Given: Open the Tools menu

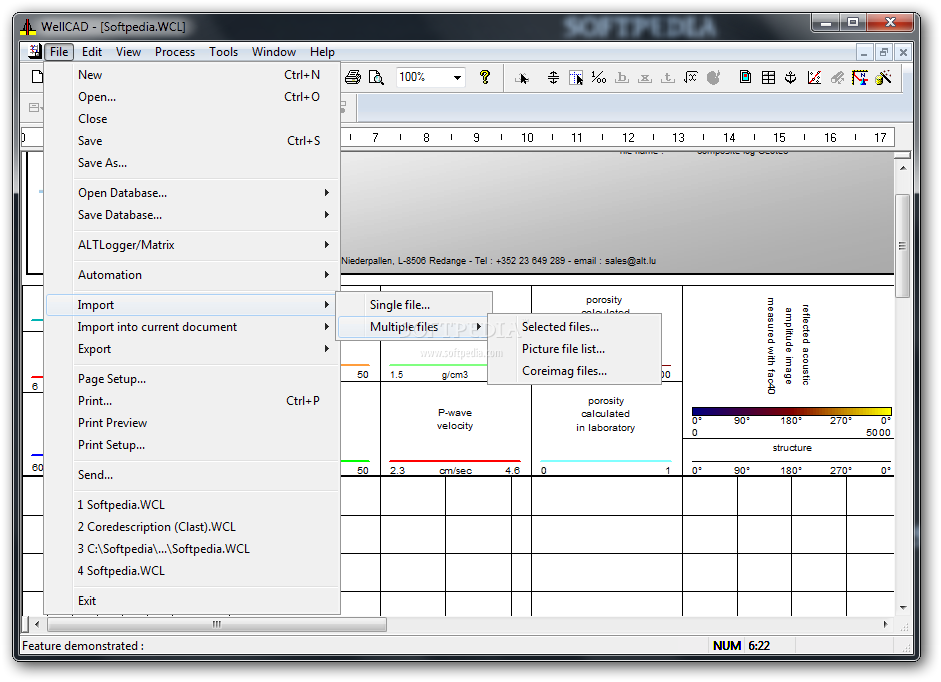Looking at the screenshot, I should pyautogui.click(x=223, y=52).
